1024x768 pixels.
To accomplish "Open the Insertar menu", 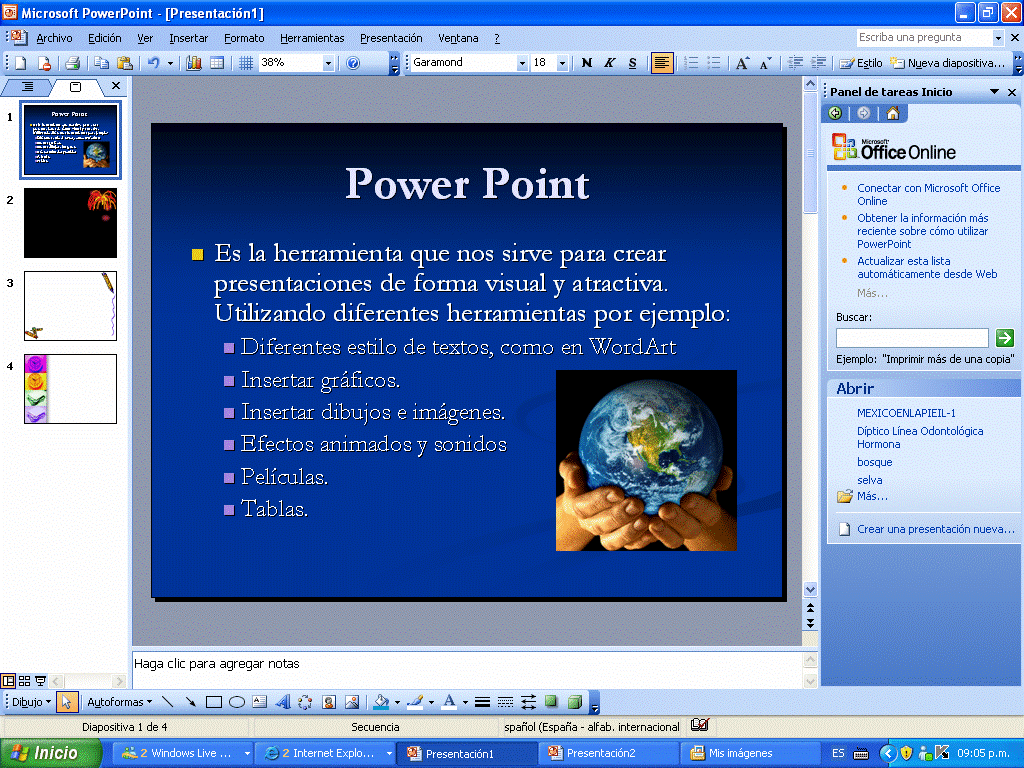I will click(x=188, y=39).
